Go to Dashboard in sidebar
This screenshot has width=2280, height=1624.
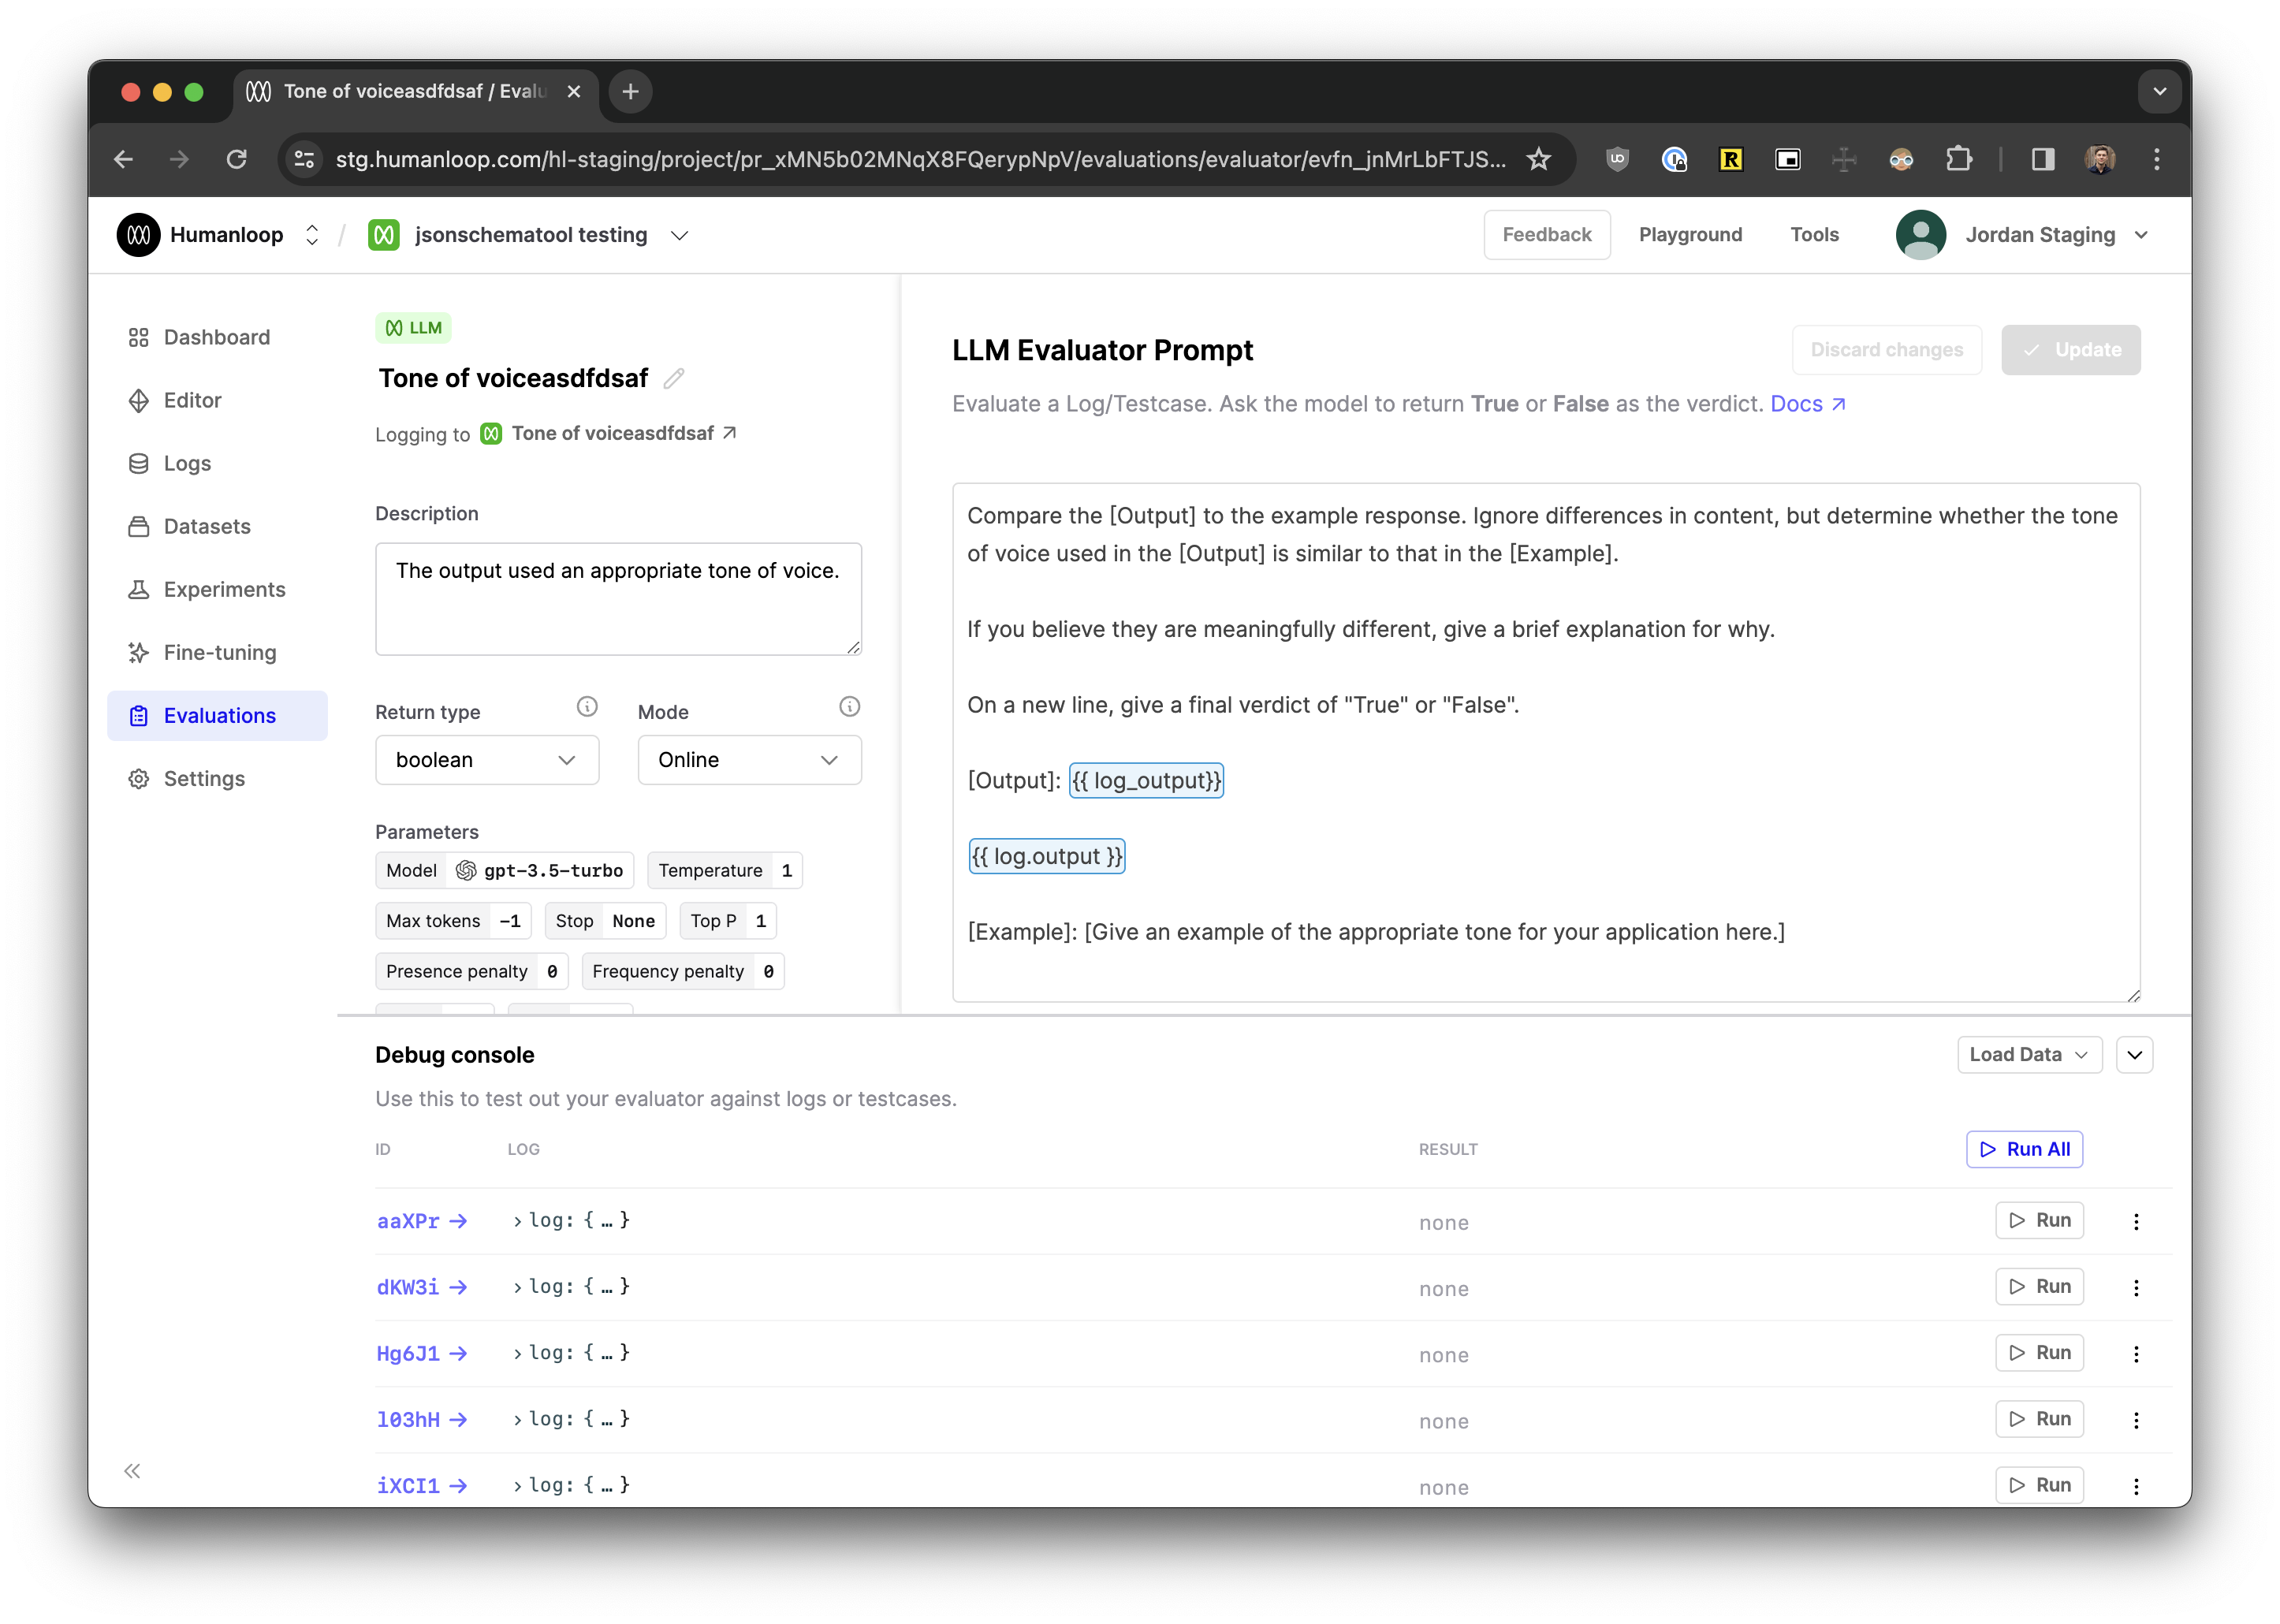[217, 337]
